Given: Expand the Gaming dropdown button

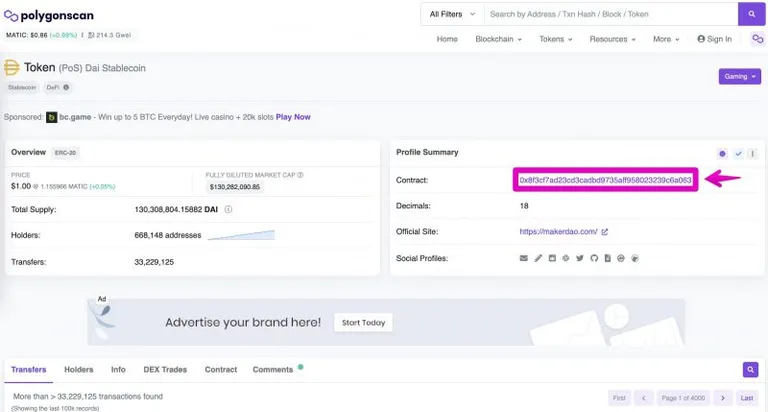Looking at the screenshot, I should tap(740, 76).
